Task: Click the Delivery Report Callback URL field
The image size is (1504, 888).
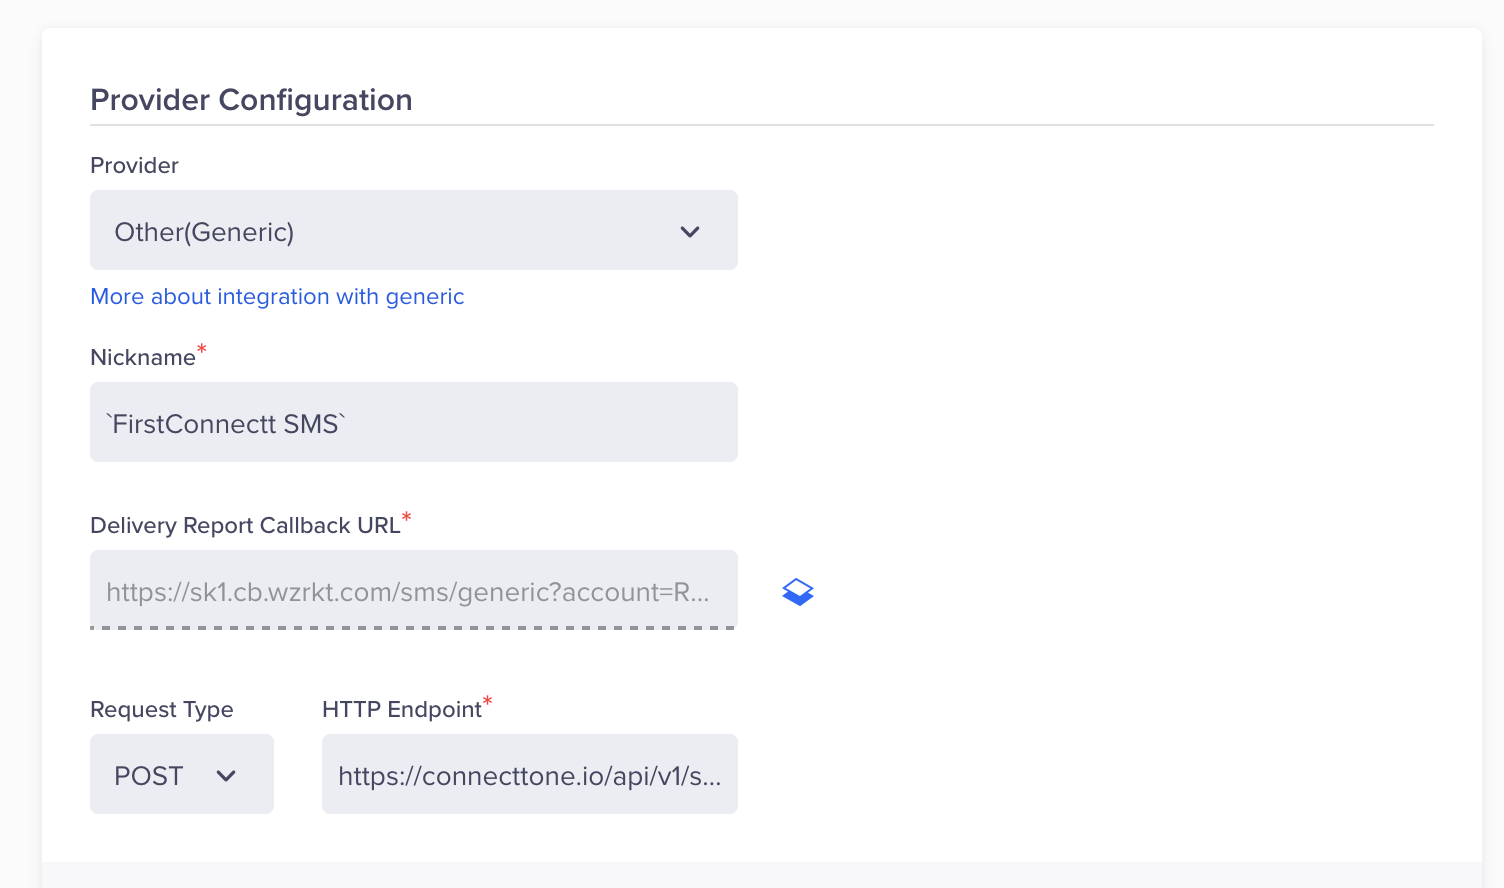Action: click(414, 590)
